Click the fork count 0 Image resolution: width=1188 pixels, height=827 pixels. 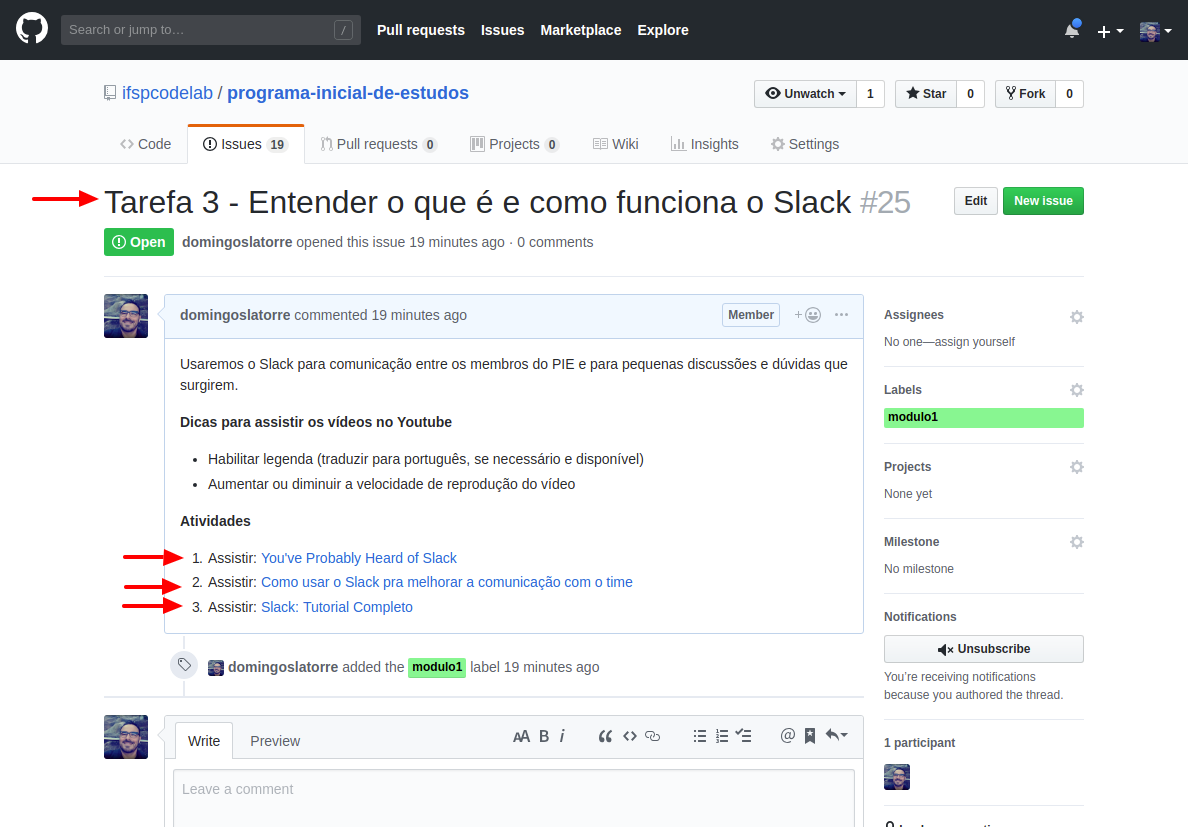pyautogui.click(x=1070, y=94)
